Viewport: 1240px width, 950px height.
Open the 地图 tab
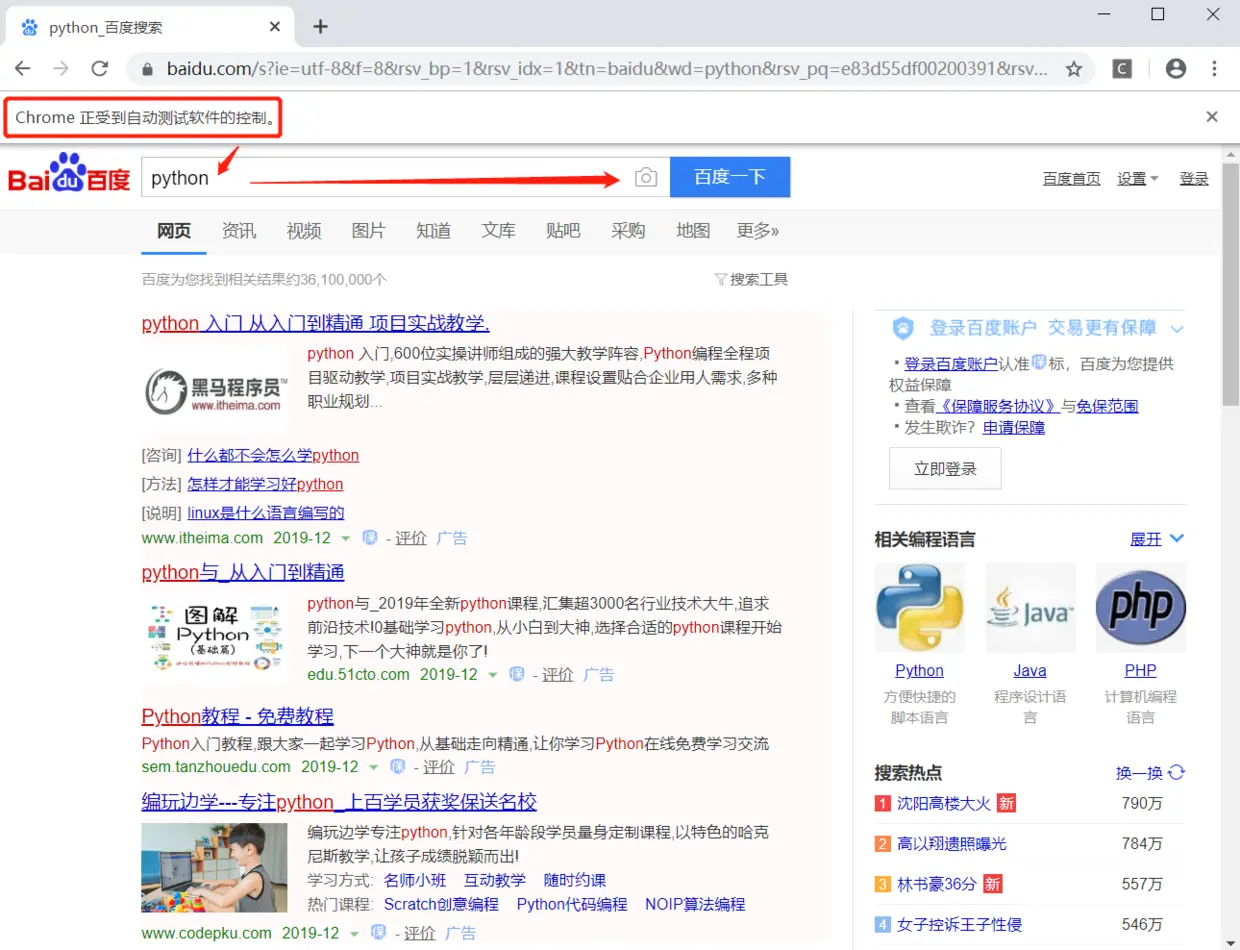click(693, 231)
